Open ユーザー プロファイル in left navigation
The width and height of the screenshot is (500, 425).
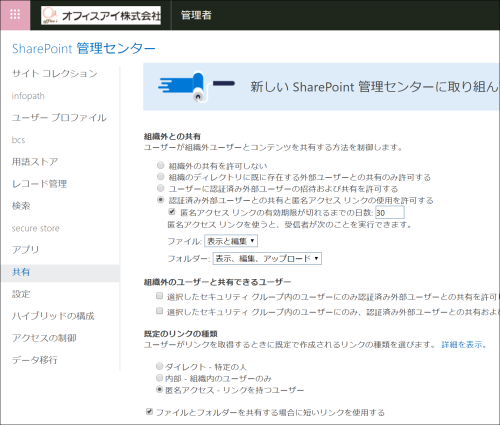point(59,118)
